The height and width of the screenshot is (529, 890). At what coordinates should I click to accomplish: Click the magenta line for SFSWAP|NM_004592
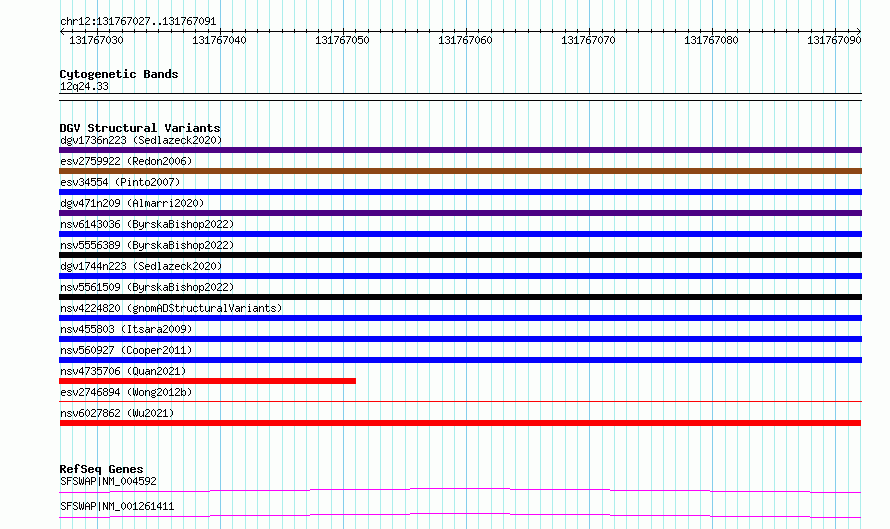(x=460, y=490)
